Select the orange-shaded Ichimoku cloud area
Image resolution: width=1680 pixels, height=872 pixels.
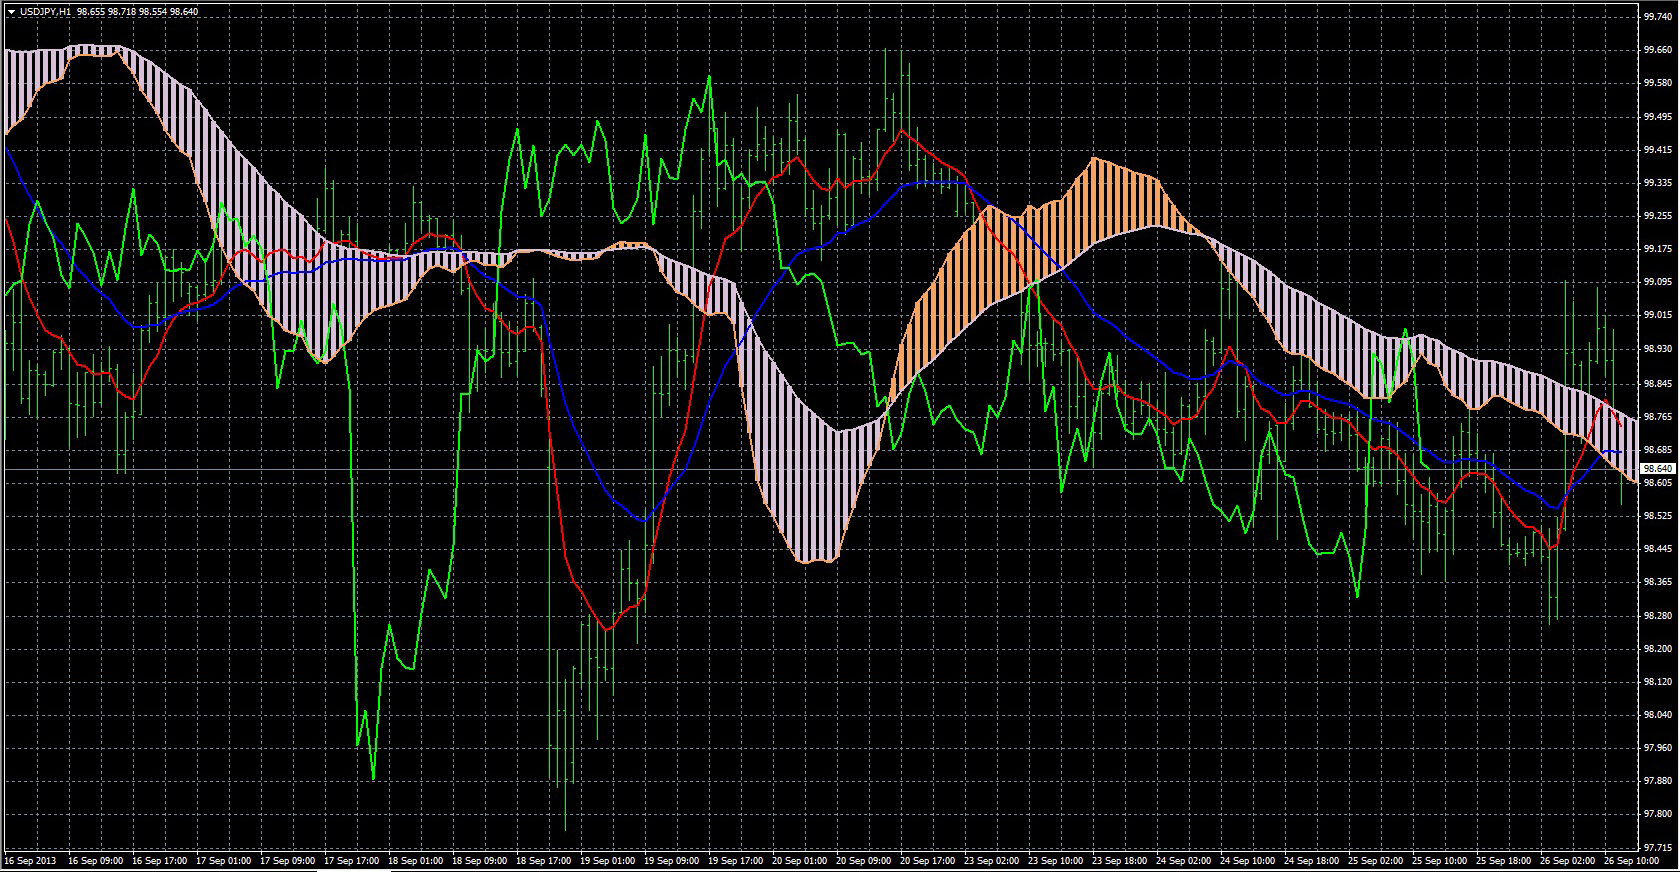(1000, 260)
